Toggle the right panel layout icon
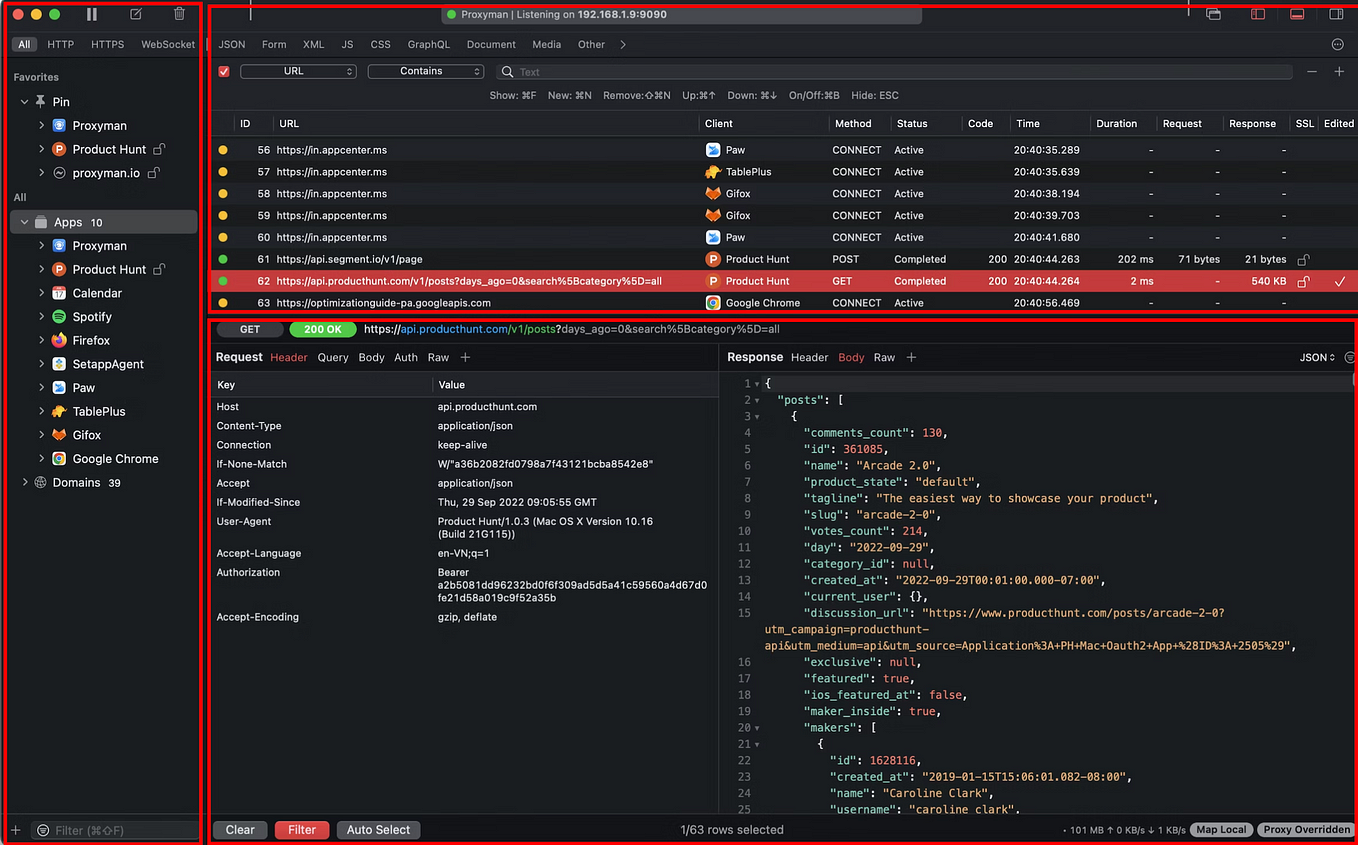Image resolution: width=1358 pixels, height=845 pixels. (x=1336, y=14)
